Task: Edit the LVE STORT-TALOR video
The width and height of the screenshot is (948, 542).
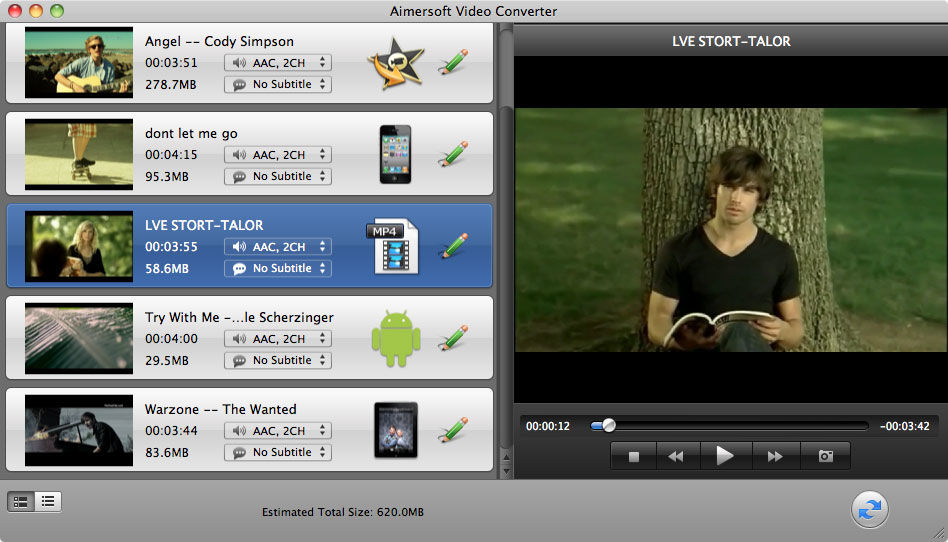Action: 453,246
